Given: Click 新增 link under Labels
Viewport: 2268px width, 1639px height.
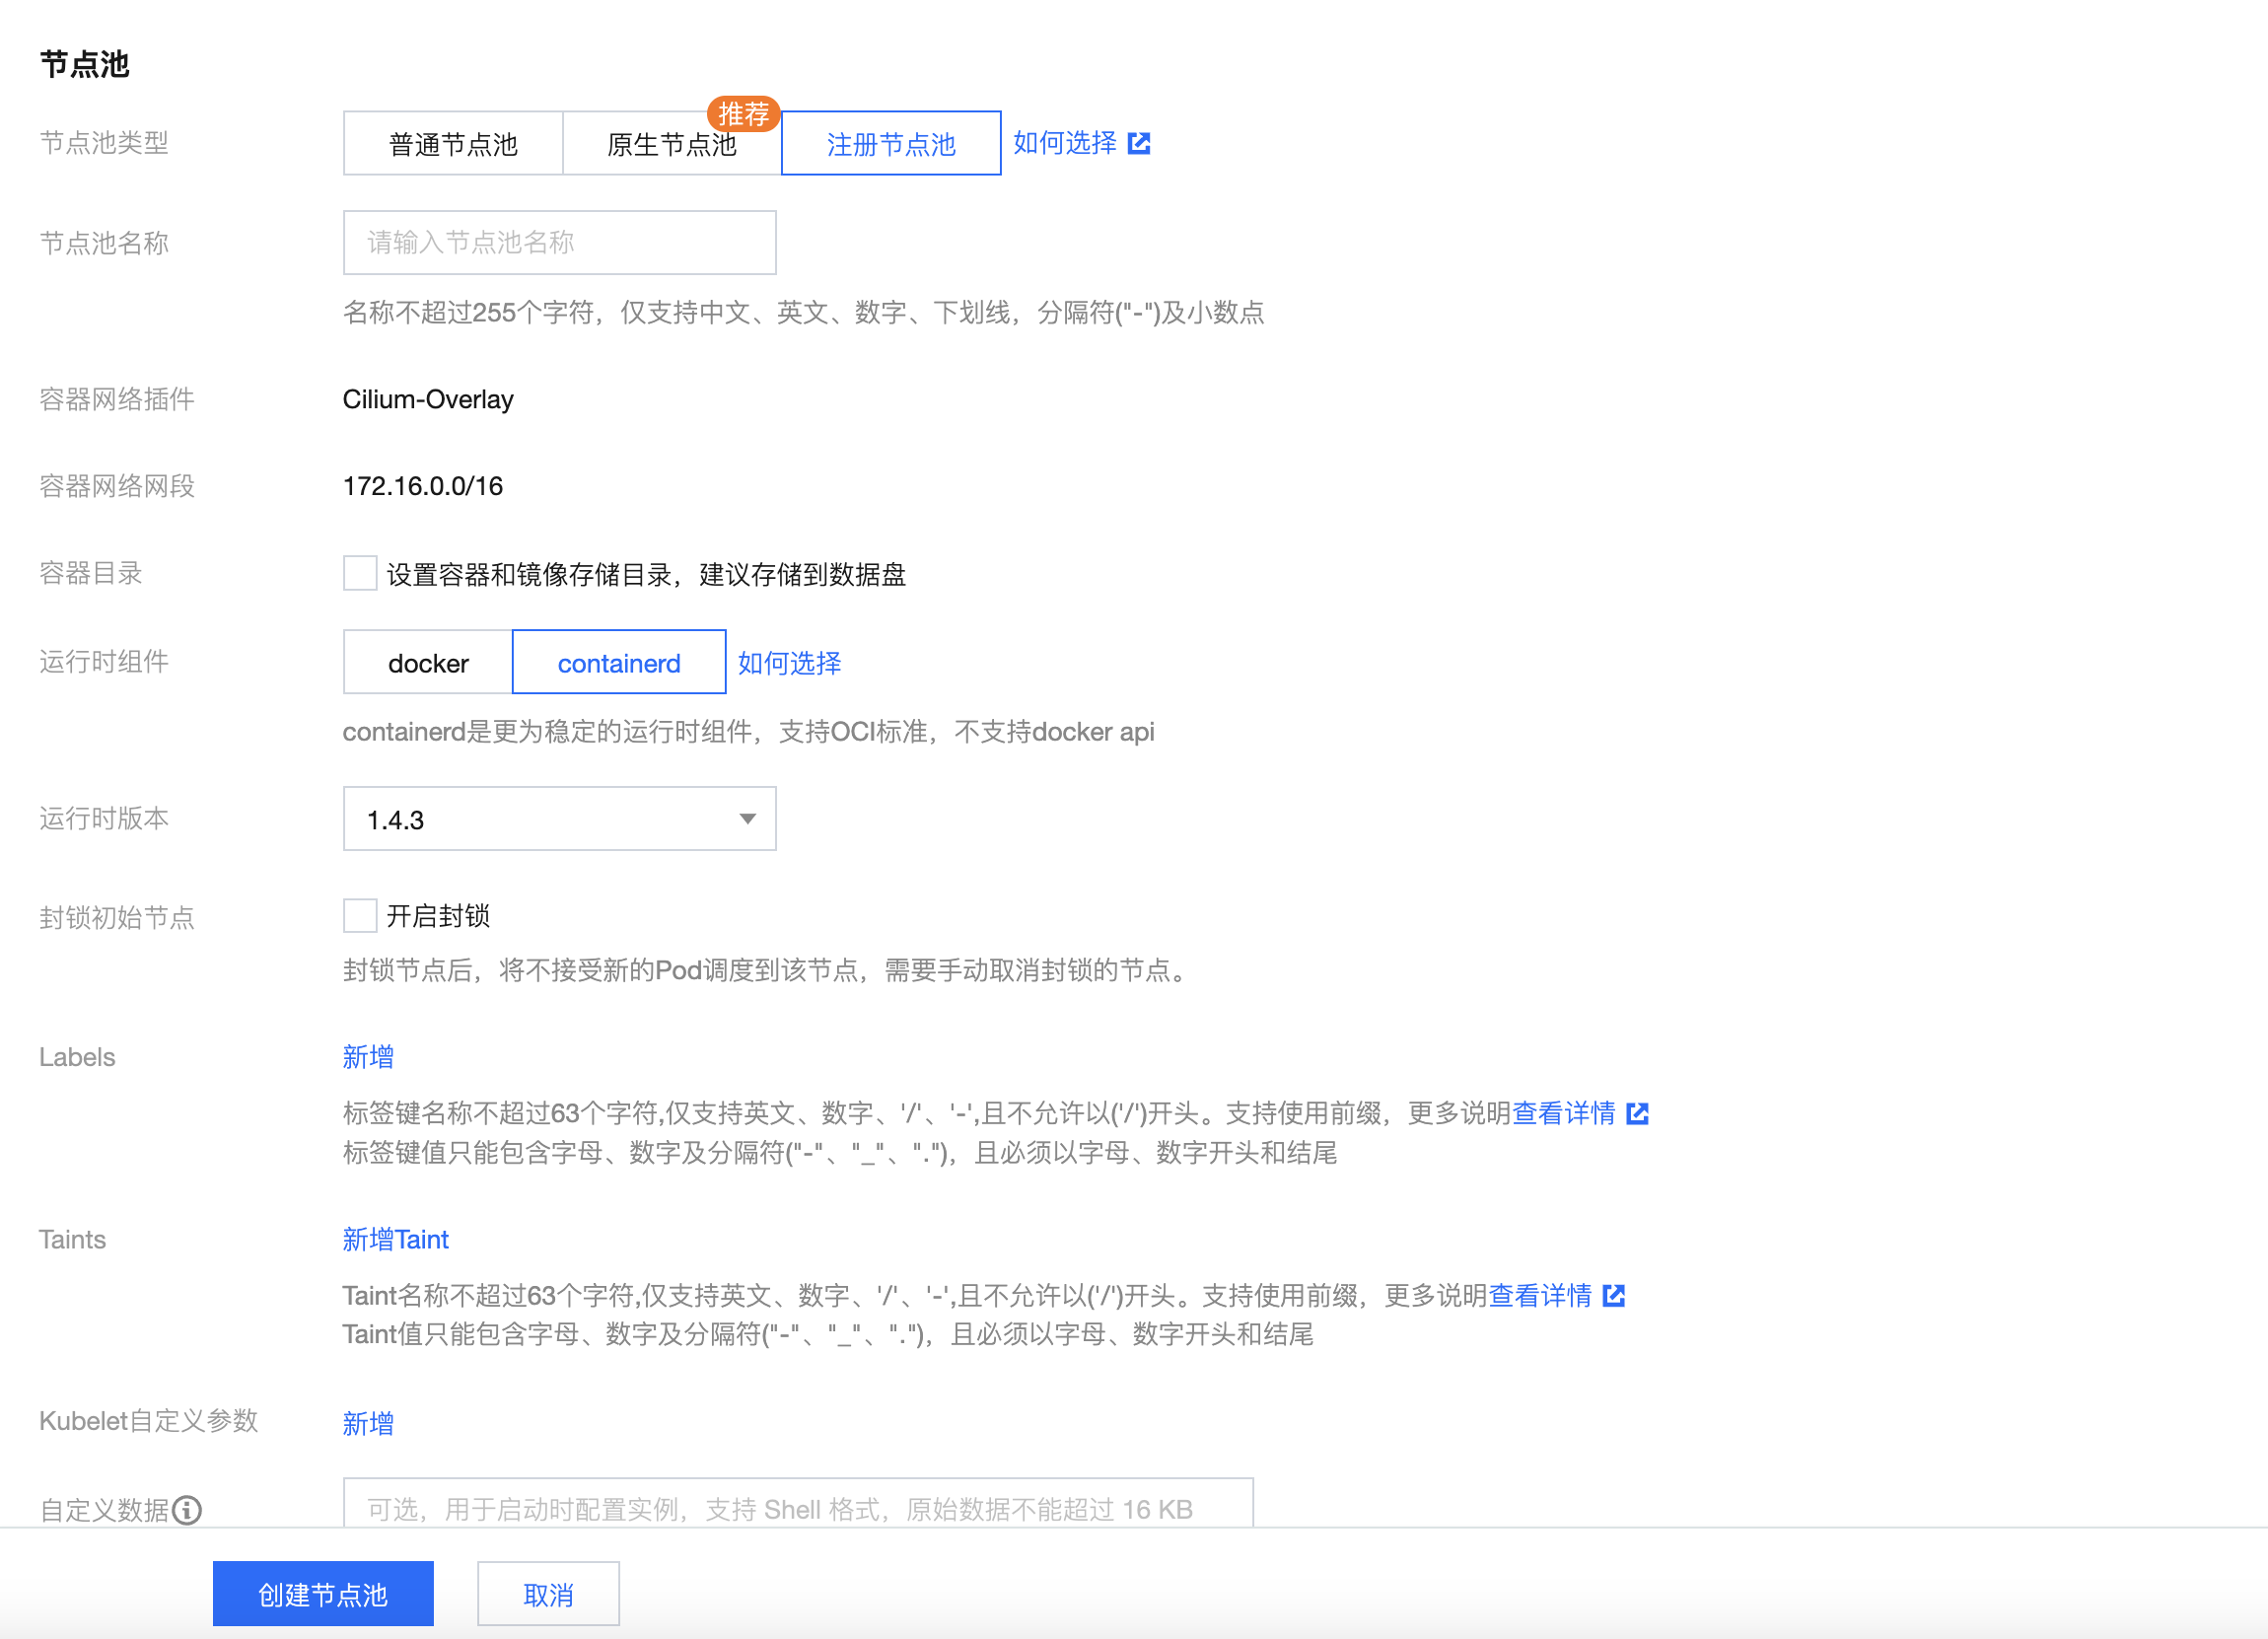Looking at the screenshot, I should [x=368, y=1057].
